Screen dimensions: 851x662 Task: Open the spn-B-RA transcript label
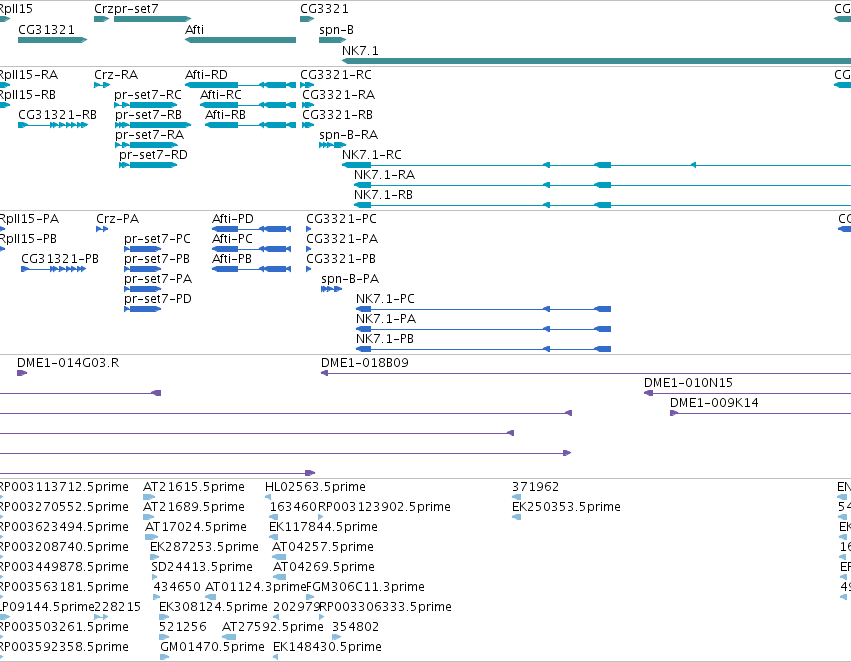tap(348, 135)
